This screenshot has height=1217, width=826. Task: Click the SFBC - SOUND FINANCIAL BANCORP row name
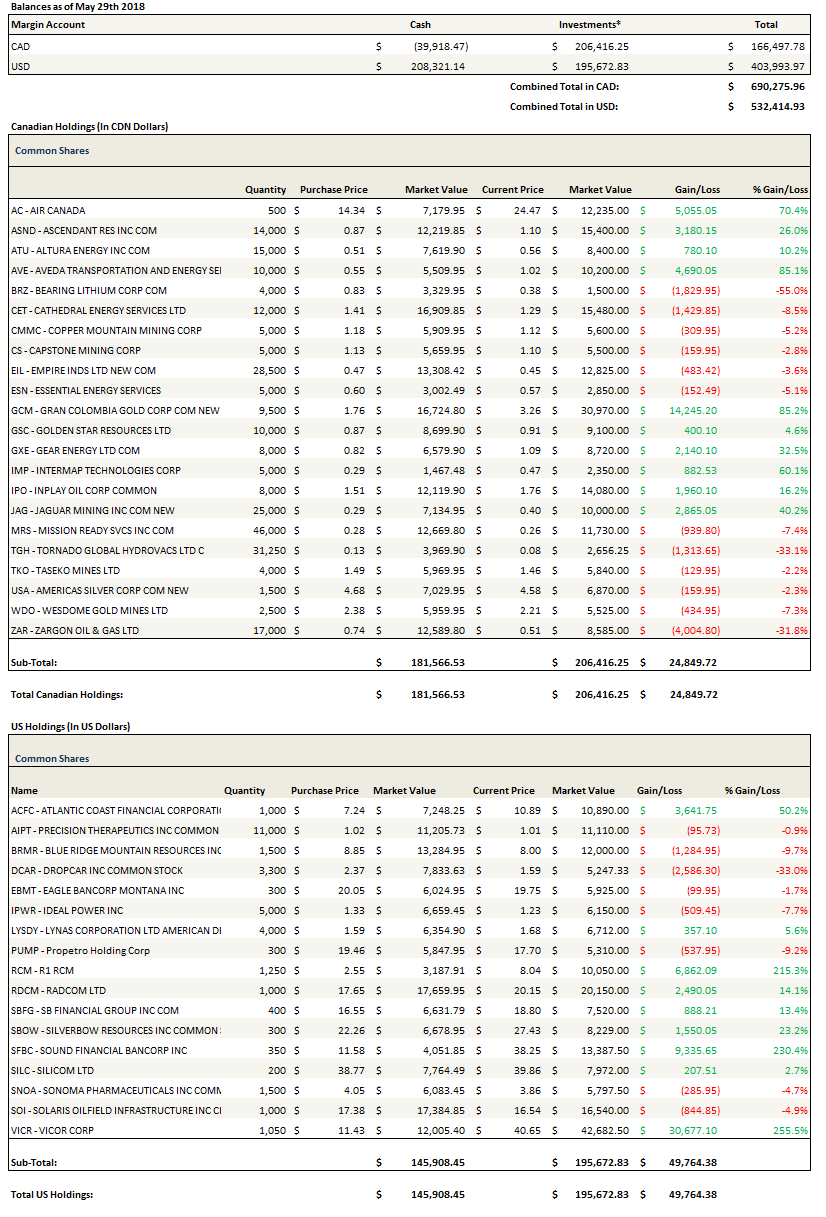99,1051
